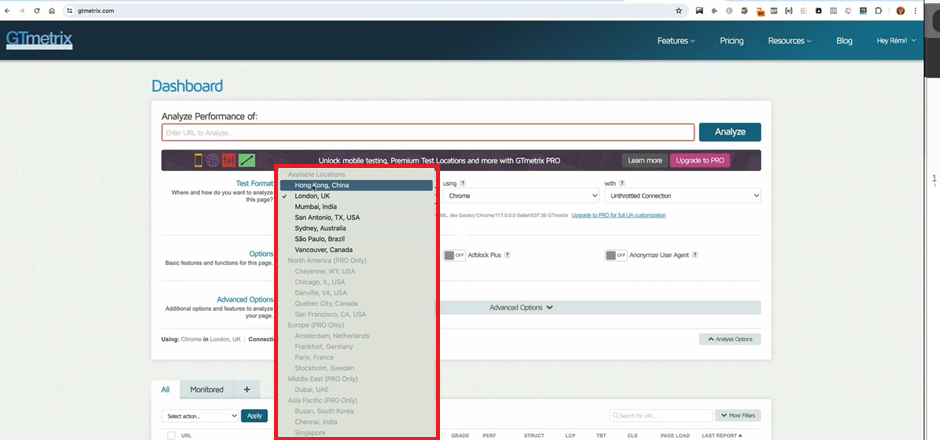The height and width of the screenshot is (440, 940).
Task: Select Hong Kong, China location
Action: [x=356, y=185]
